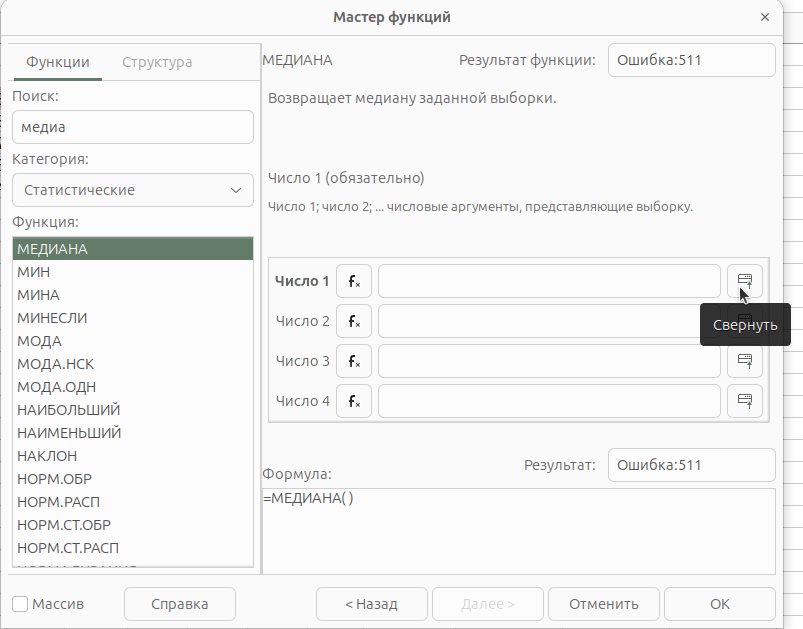Select МОДА.НСК in the function list
This screenshot has width=803, height=629.
pos(56,364)
